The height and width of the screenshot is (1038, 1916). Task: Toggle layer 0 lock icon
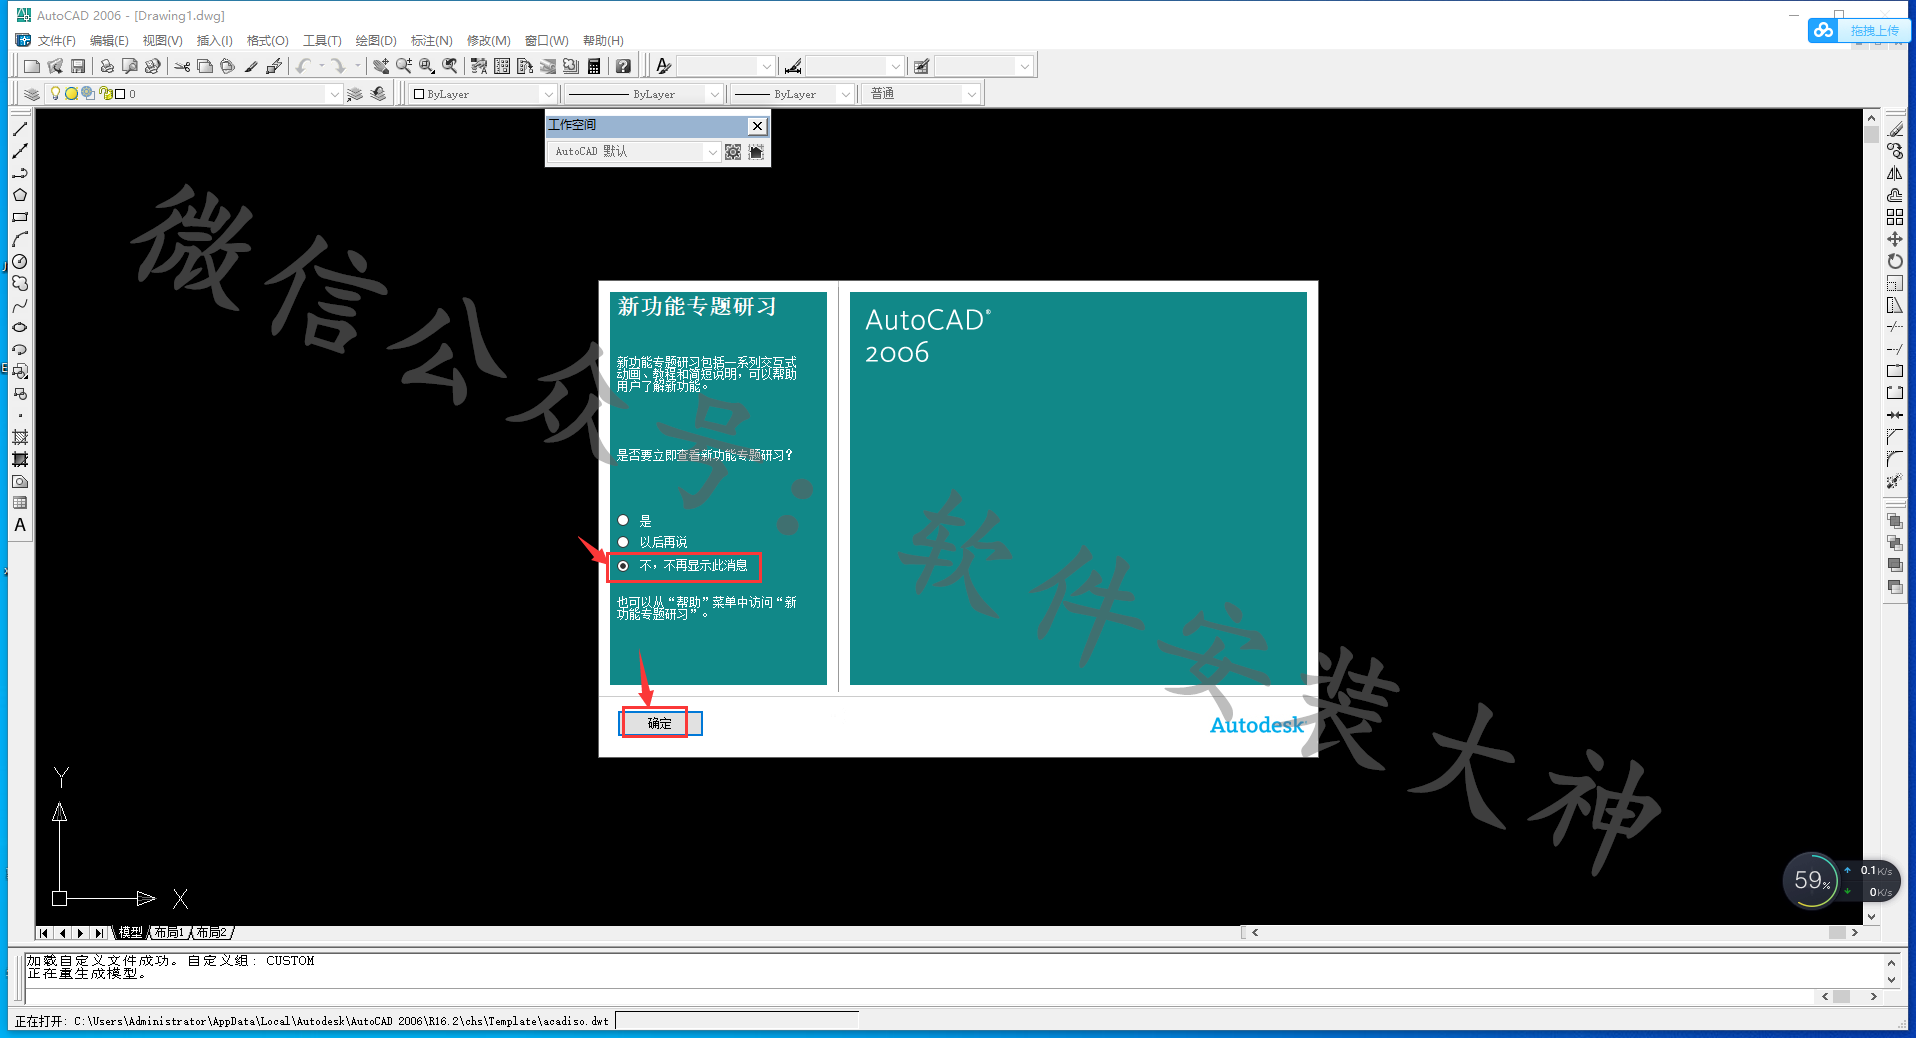105,94
